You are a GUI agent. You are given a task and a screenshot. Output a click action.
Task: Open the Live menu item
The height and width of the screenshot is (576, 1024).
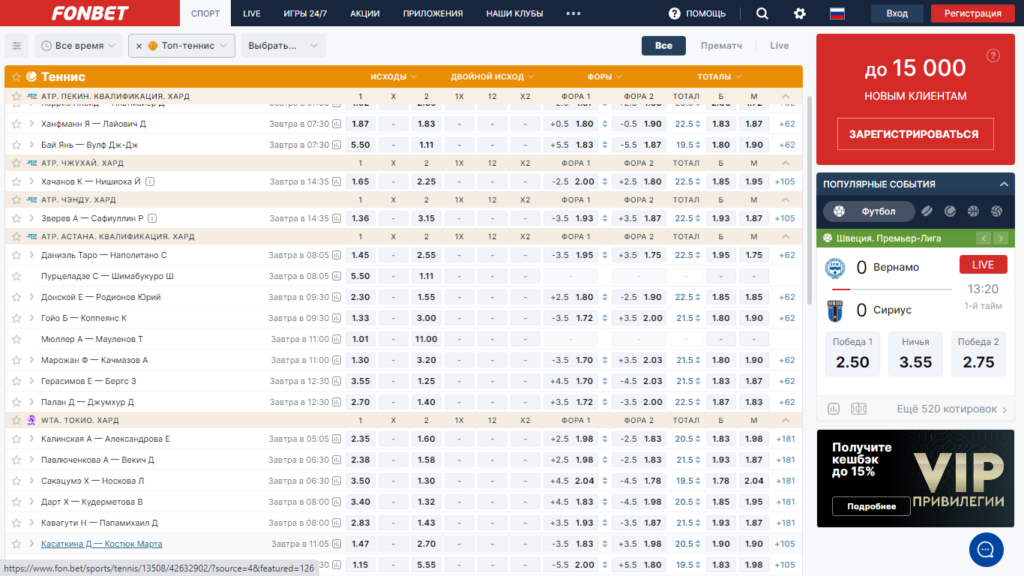pos(251,13)
